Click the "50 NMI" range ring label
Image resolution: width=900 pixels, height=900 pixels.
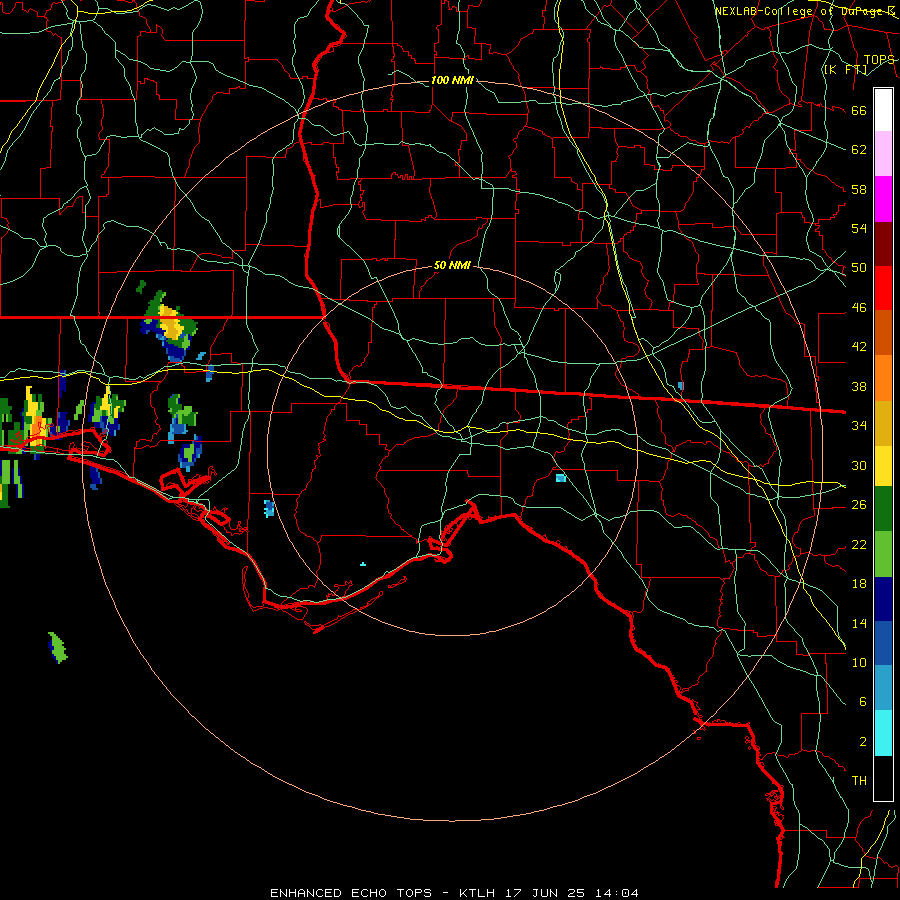tap(452, 265)
